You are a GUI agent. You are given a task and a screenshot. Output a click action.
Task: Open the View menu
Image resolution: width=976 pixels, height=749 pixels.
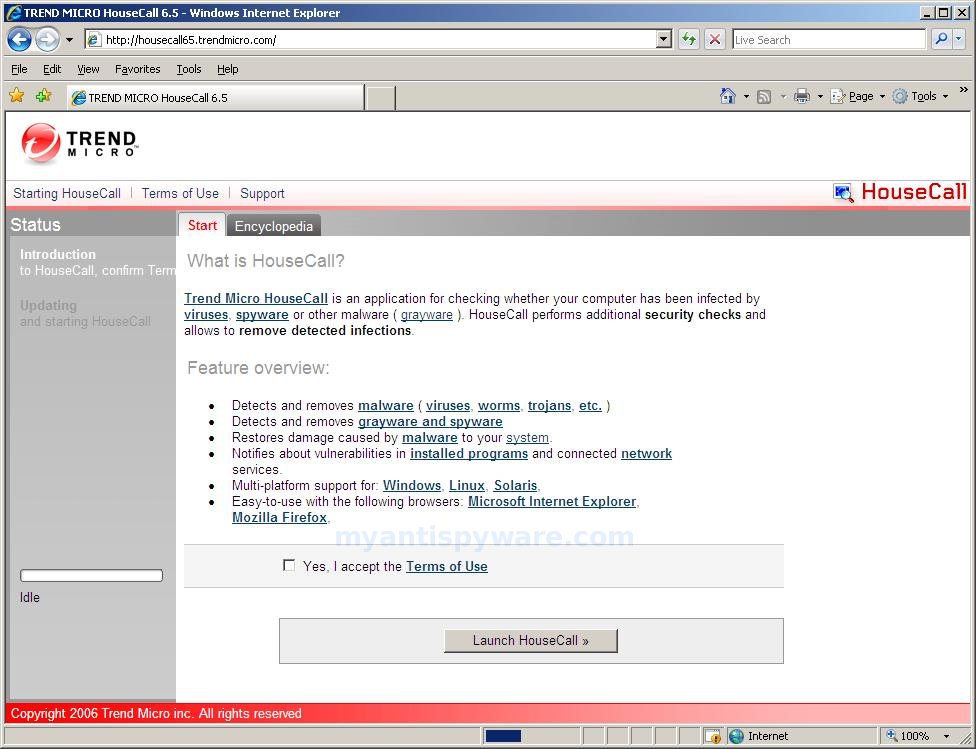point(88,69)
